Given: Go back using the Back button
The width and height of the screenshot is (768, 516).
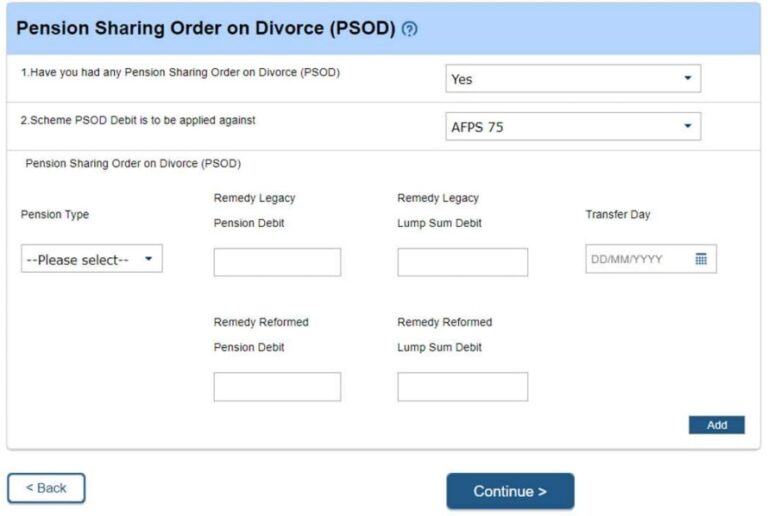Looking at the screenshot, I should coord(46,488).
